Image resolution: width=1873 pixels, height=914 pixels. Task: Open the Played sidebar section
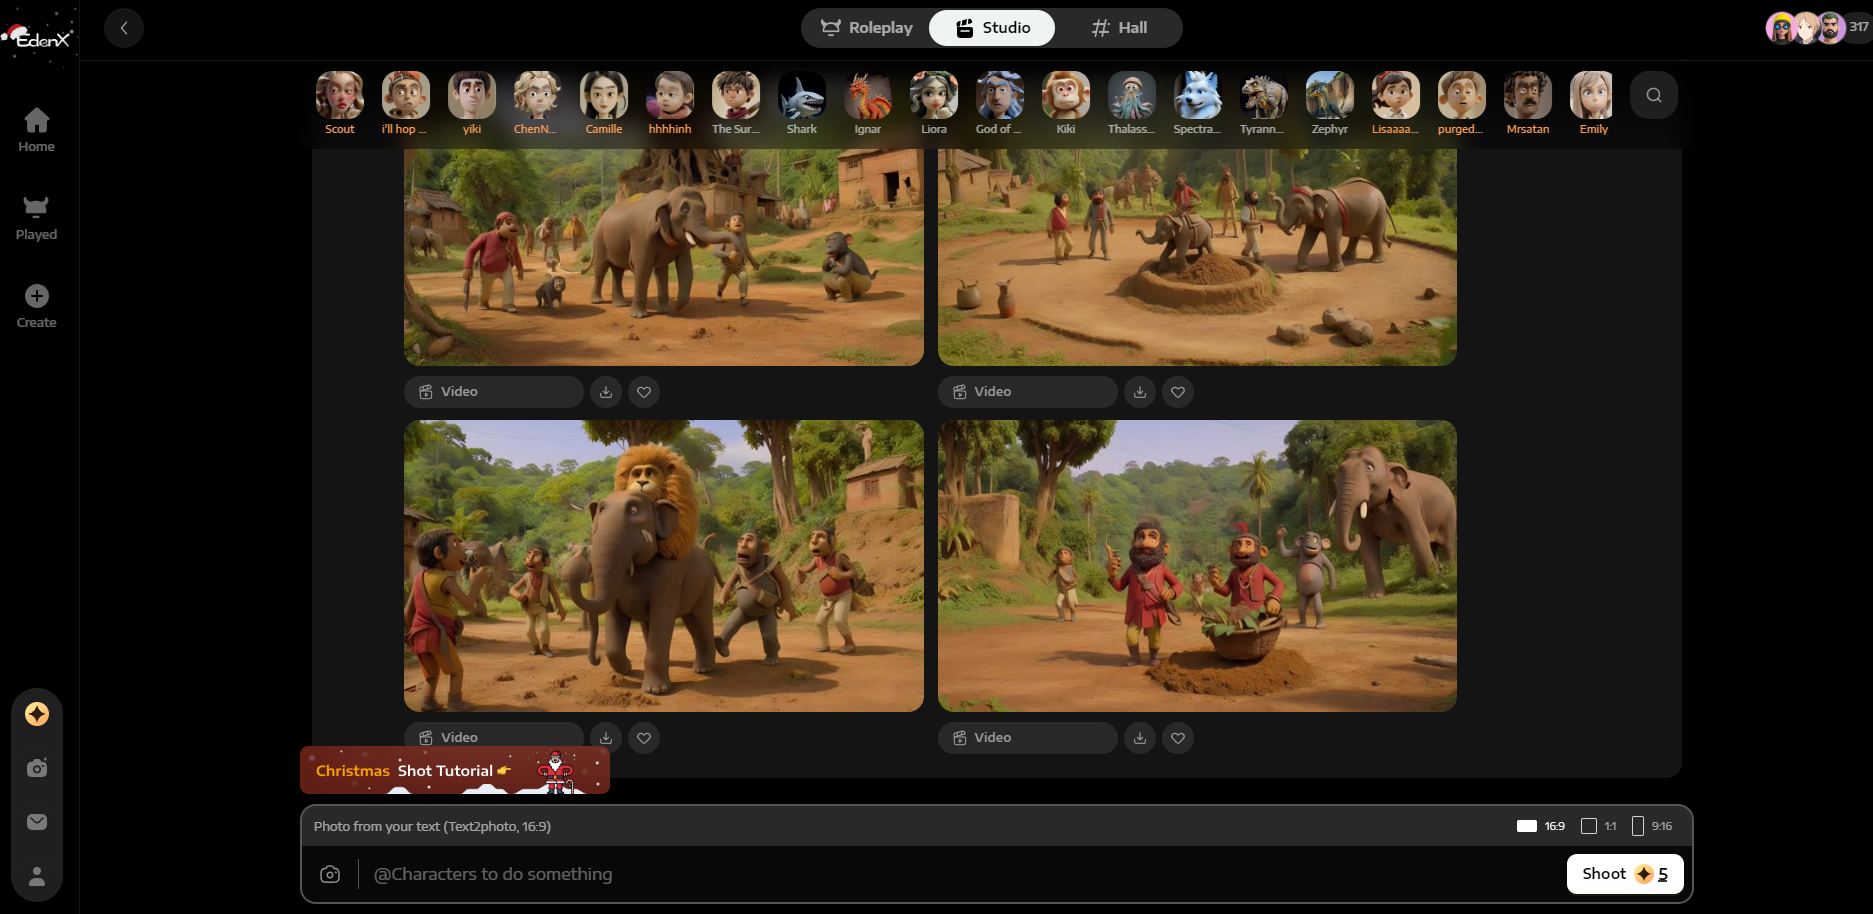click(37, 218)
